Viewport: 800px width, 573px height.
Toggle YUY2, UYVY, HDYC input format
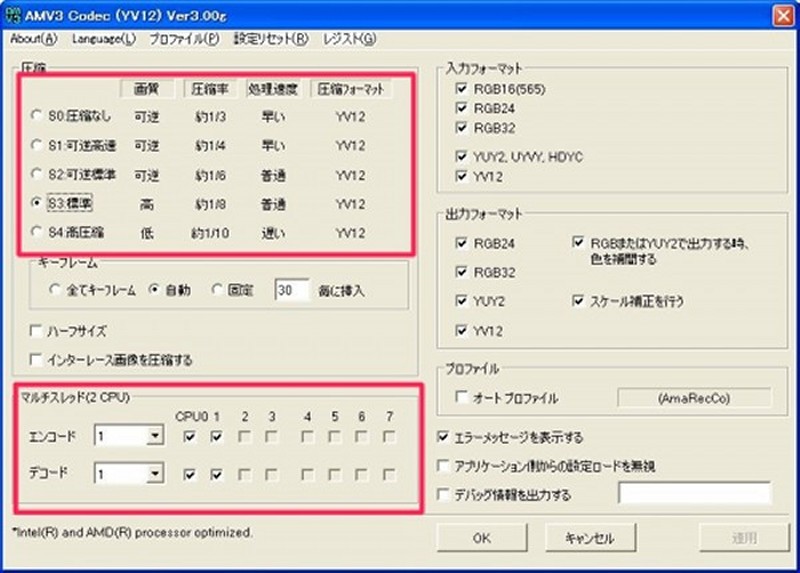[x=461, y=157]
